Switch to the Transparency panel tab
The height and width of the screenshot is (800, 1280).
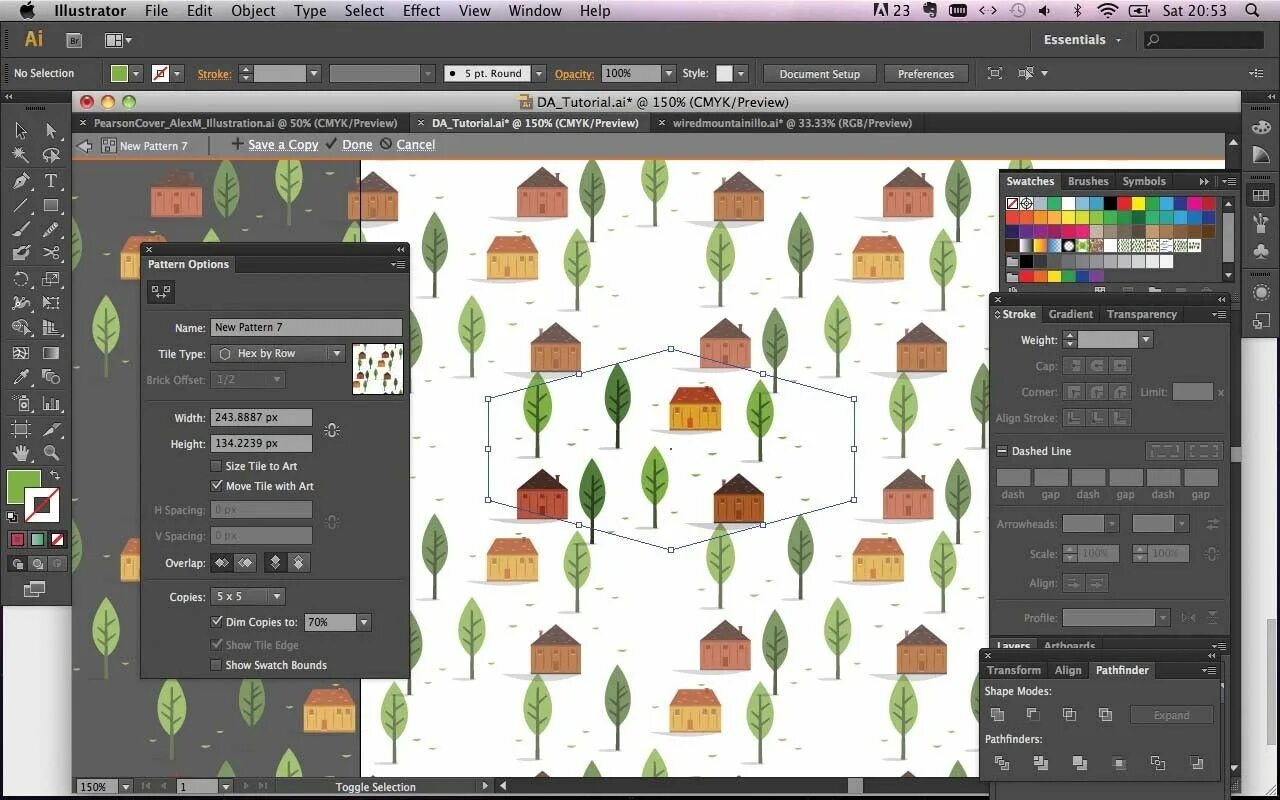[x=1141, y=314]
